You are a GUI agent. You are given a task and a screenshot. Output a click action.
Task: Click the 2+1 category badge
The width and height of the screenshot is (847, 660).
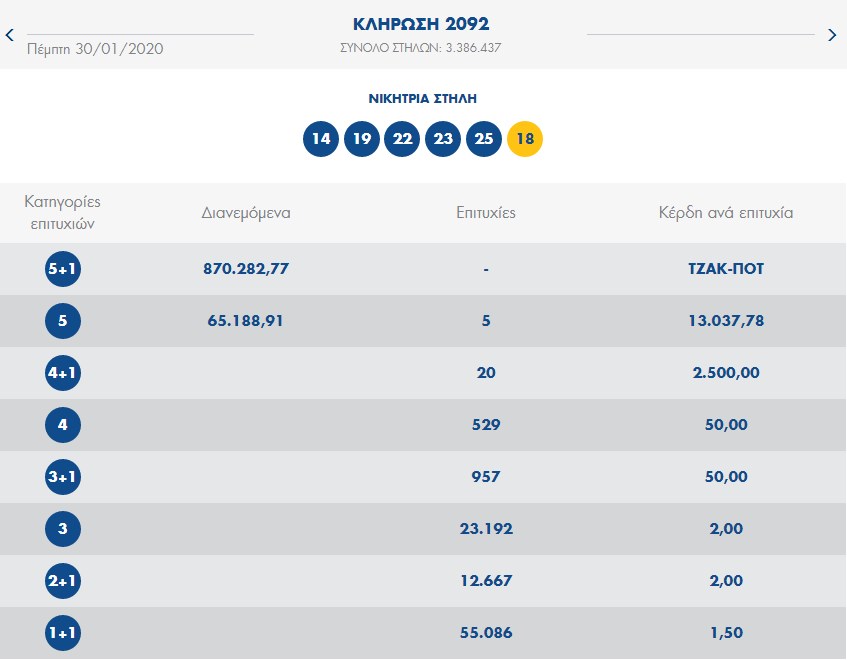pos(63,581)
